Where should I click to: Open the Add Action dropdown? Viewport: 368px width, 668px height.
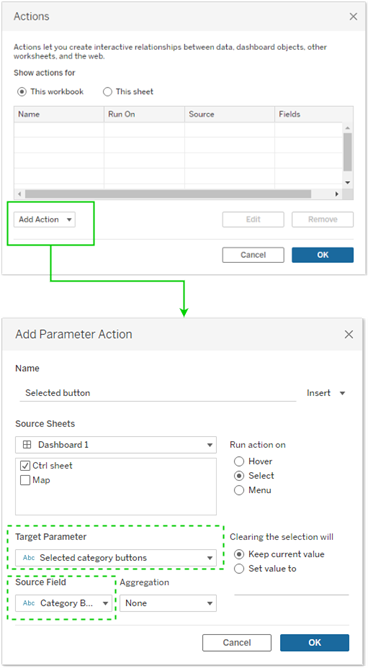point(45,219)
